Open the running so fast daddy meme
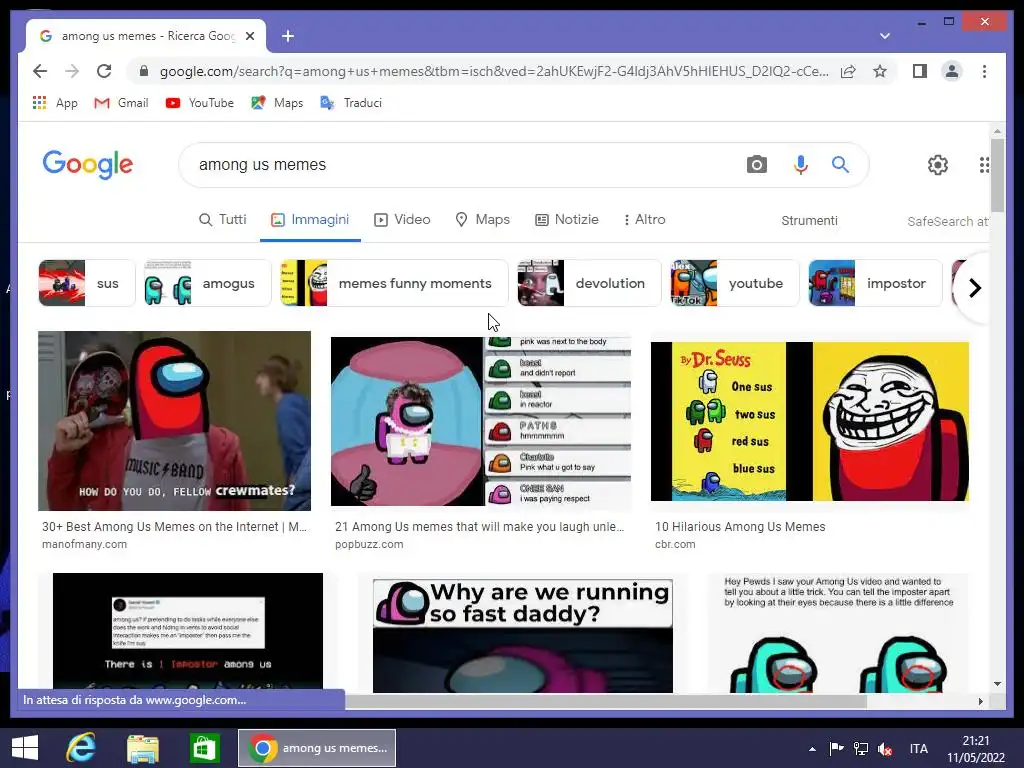The height and width of the screenshot is (768, 1024). pyautogui.click(x=522, y=635)
